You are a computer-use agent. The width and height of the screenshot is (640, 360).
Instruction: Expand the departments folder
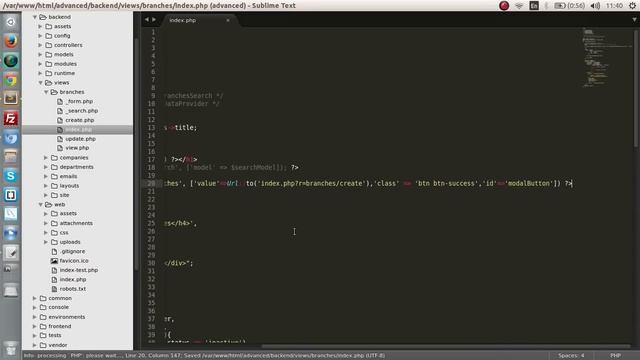pyautogui.click(x=46, y=167)
